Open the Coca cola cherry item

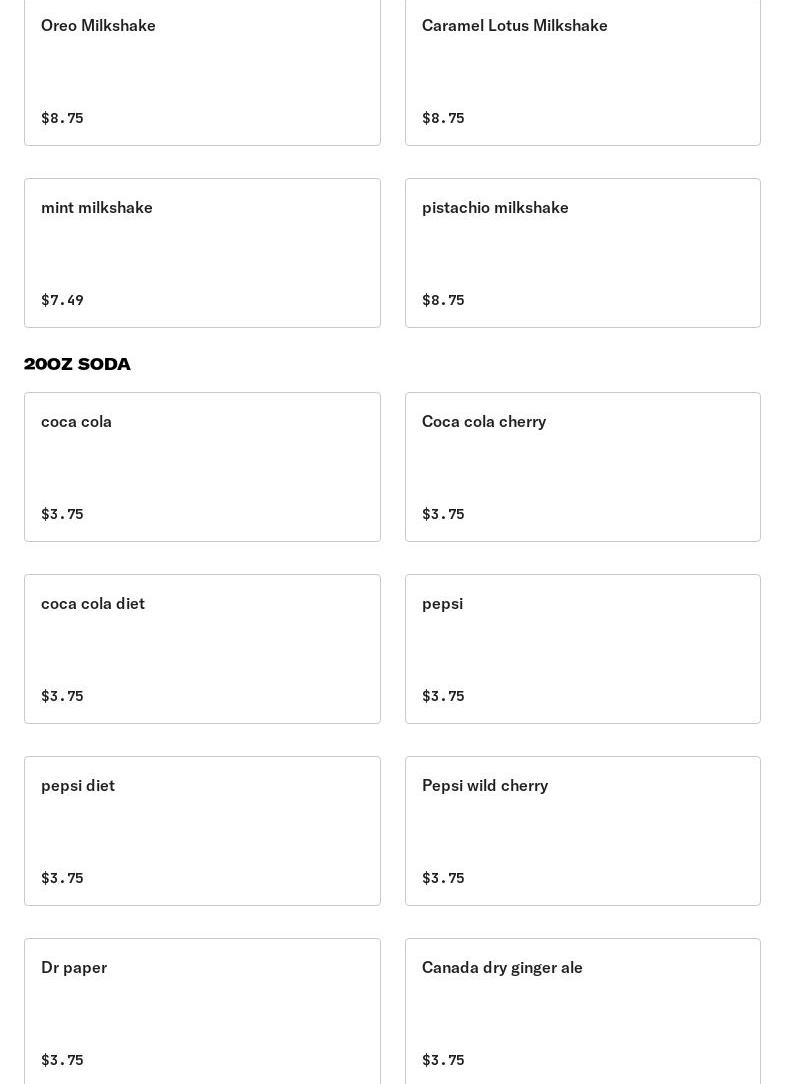click(582, 467)
